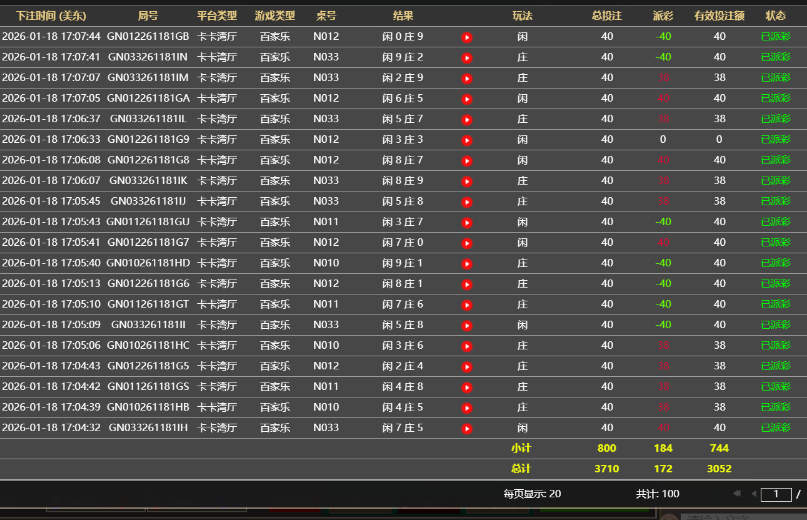Open replay for round GN011261181GS

[x=467, y=387]
